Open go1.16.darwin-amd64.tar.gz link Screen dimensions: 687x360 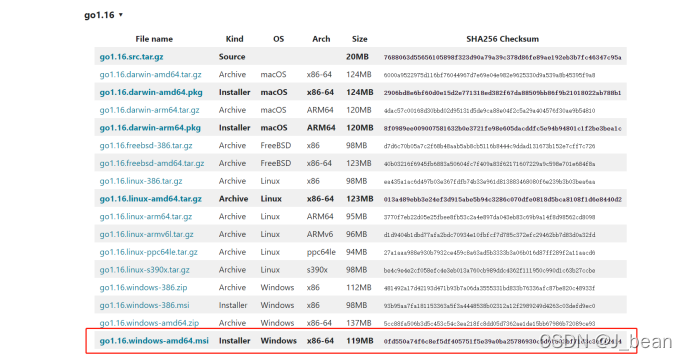click(150, 74)
